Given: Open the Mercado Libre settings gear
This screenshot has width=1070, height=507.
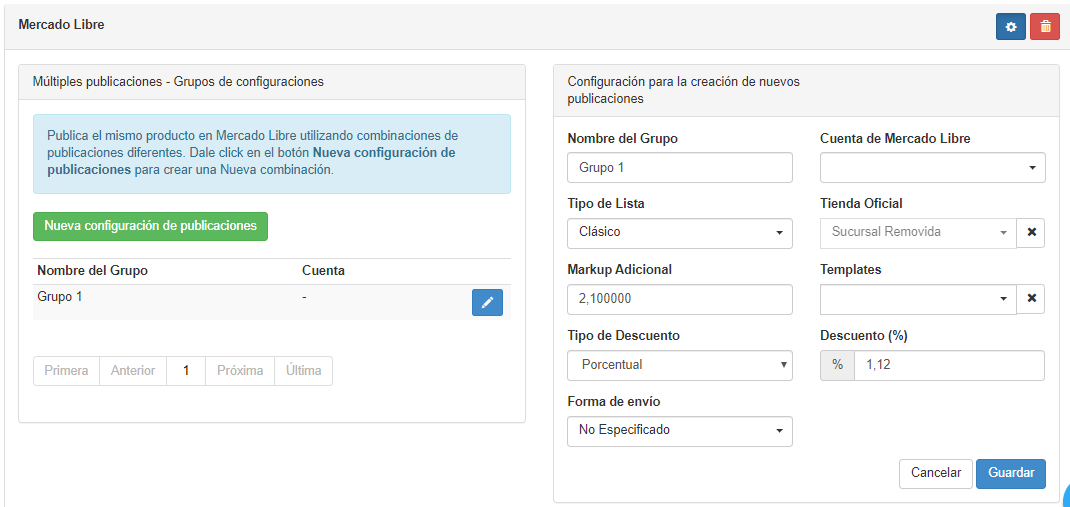Looking at the screenshot, I should click(1011, 27).
